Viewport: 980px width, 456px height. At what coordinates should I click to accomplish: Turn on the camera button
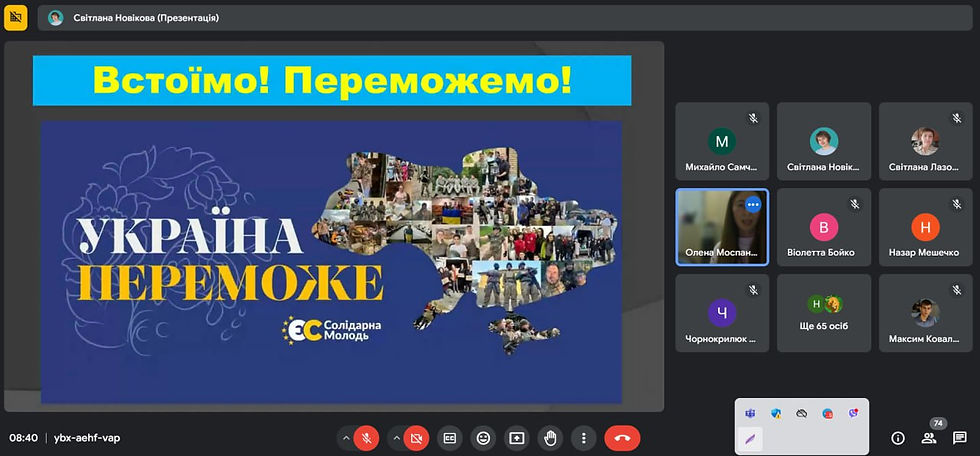click(416, 439)
